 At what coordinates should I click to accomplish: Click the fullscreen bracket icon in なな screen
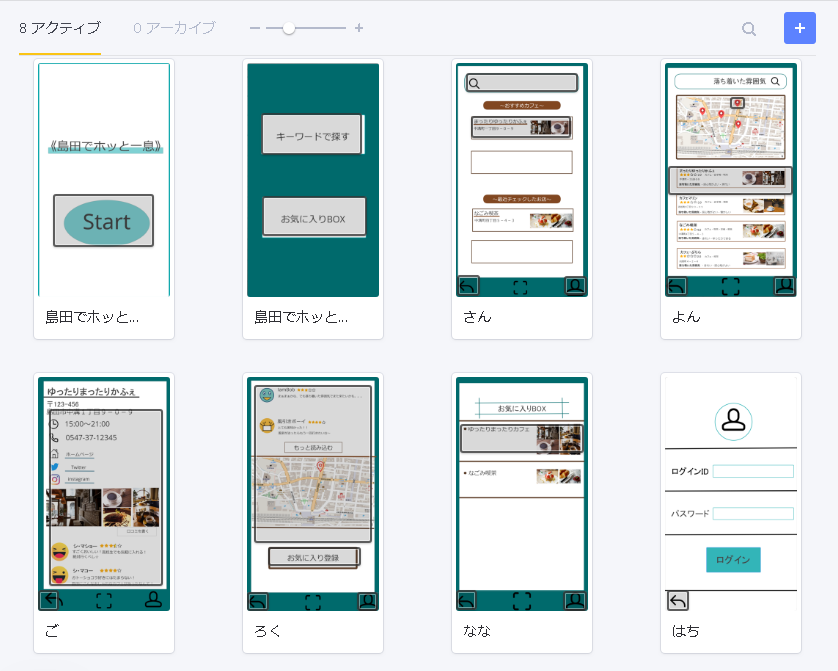click(x=522, y=600)
